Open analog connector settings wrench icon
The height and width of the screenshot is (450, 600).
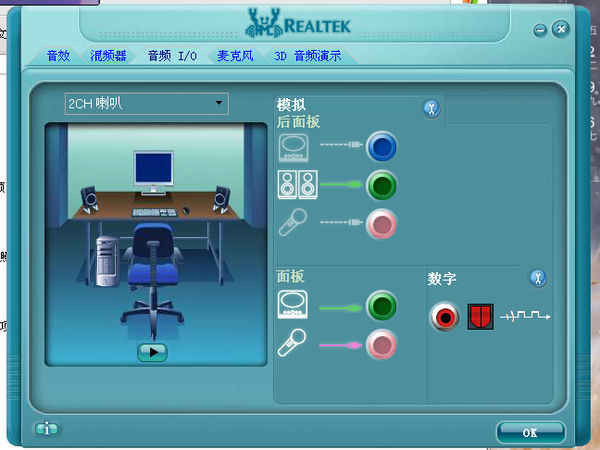432,109
